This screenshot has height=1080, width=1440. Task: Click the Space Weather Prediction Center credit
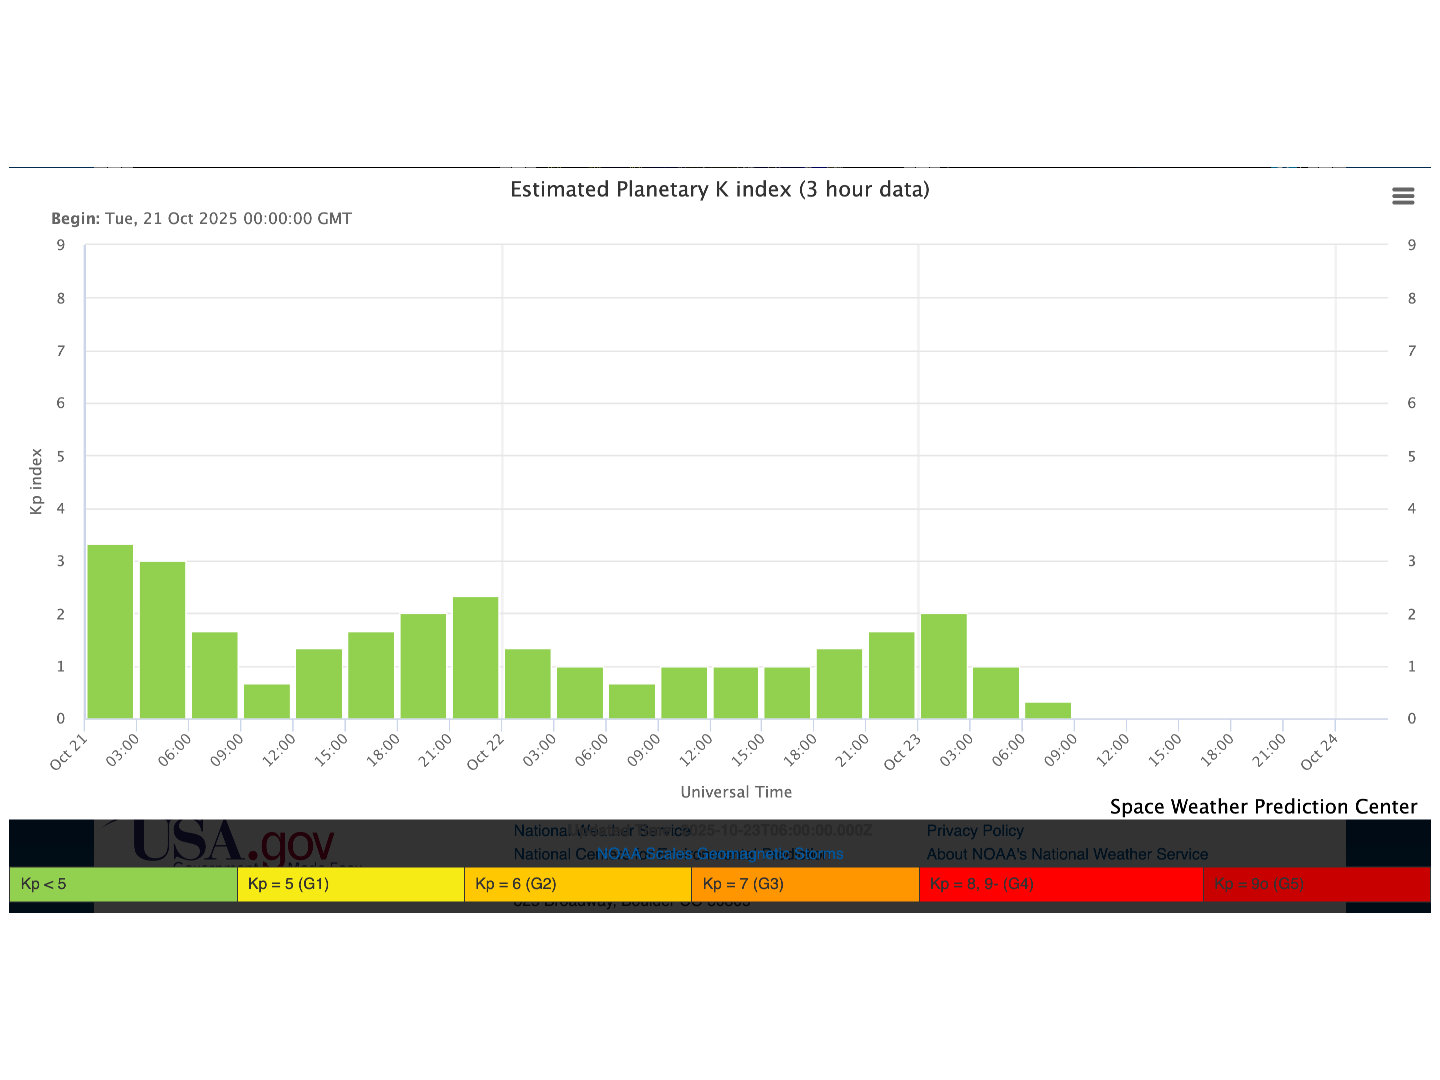1263,806
